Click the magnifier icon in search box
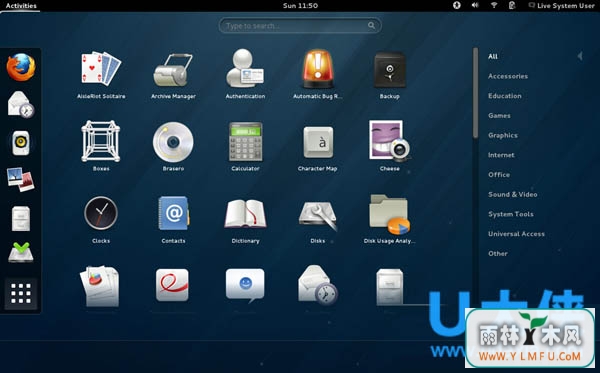Screen dimensions: 600x373 (371, 26)
